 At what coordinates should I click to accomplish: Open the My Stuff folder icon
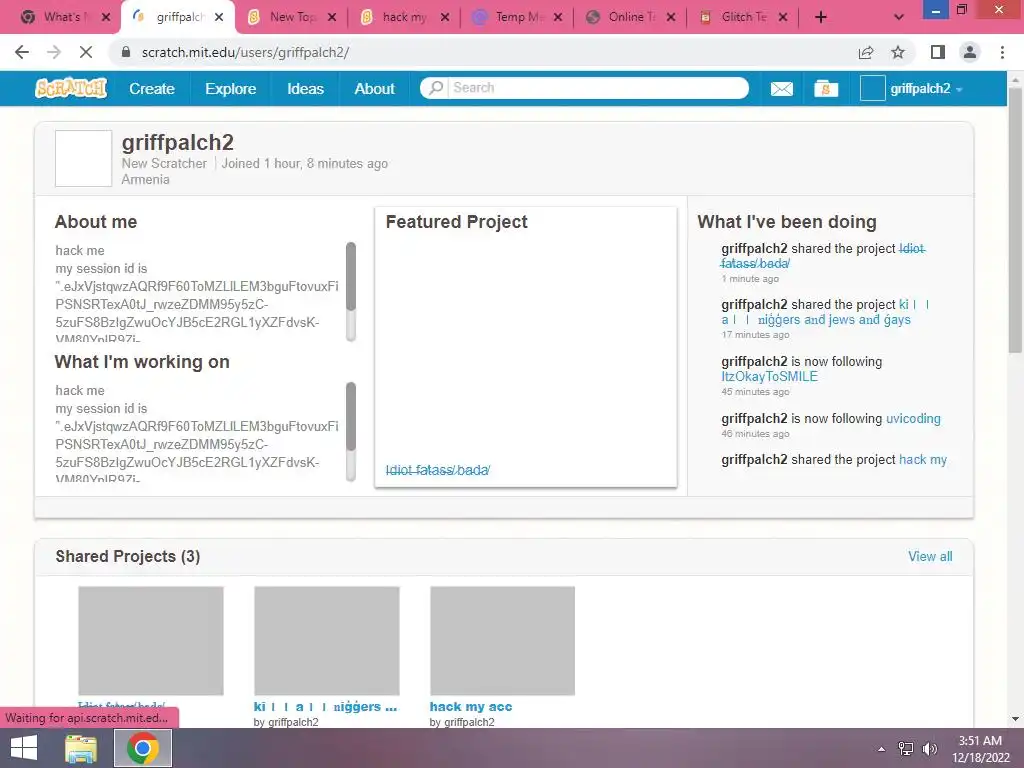pos(826,89)
